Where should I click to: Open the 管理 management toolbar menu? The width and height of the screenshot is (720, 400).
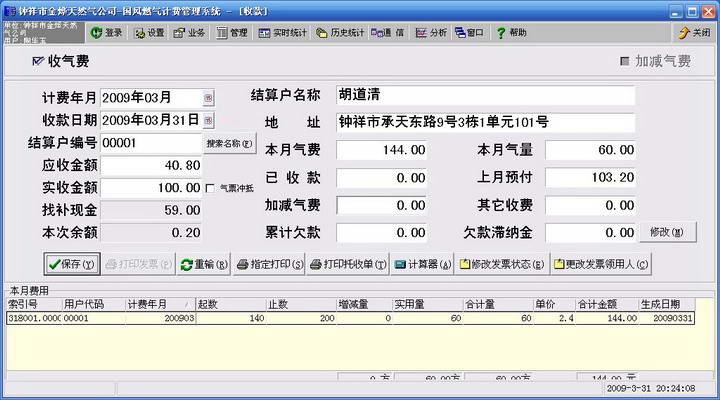click(232, 33)
